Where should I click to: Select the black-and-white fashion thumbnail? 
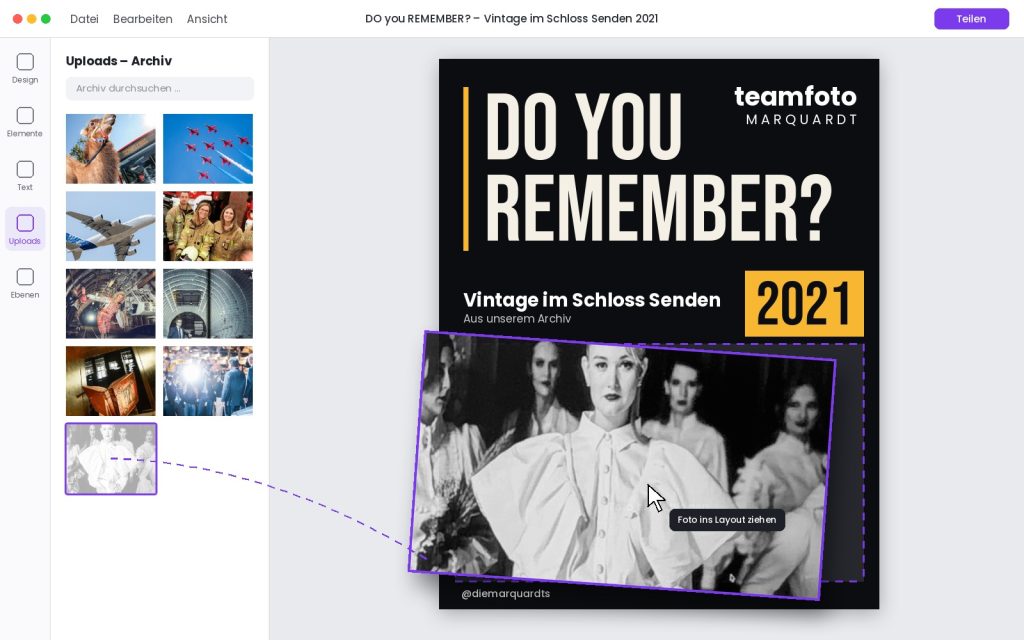(x=111, y=458)
